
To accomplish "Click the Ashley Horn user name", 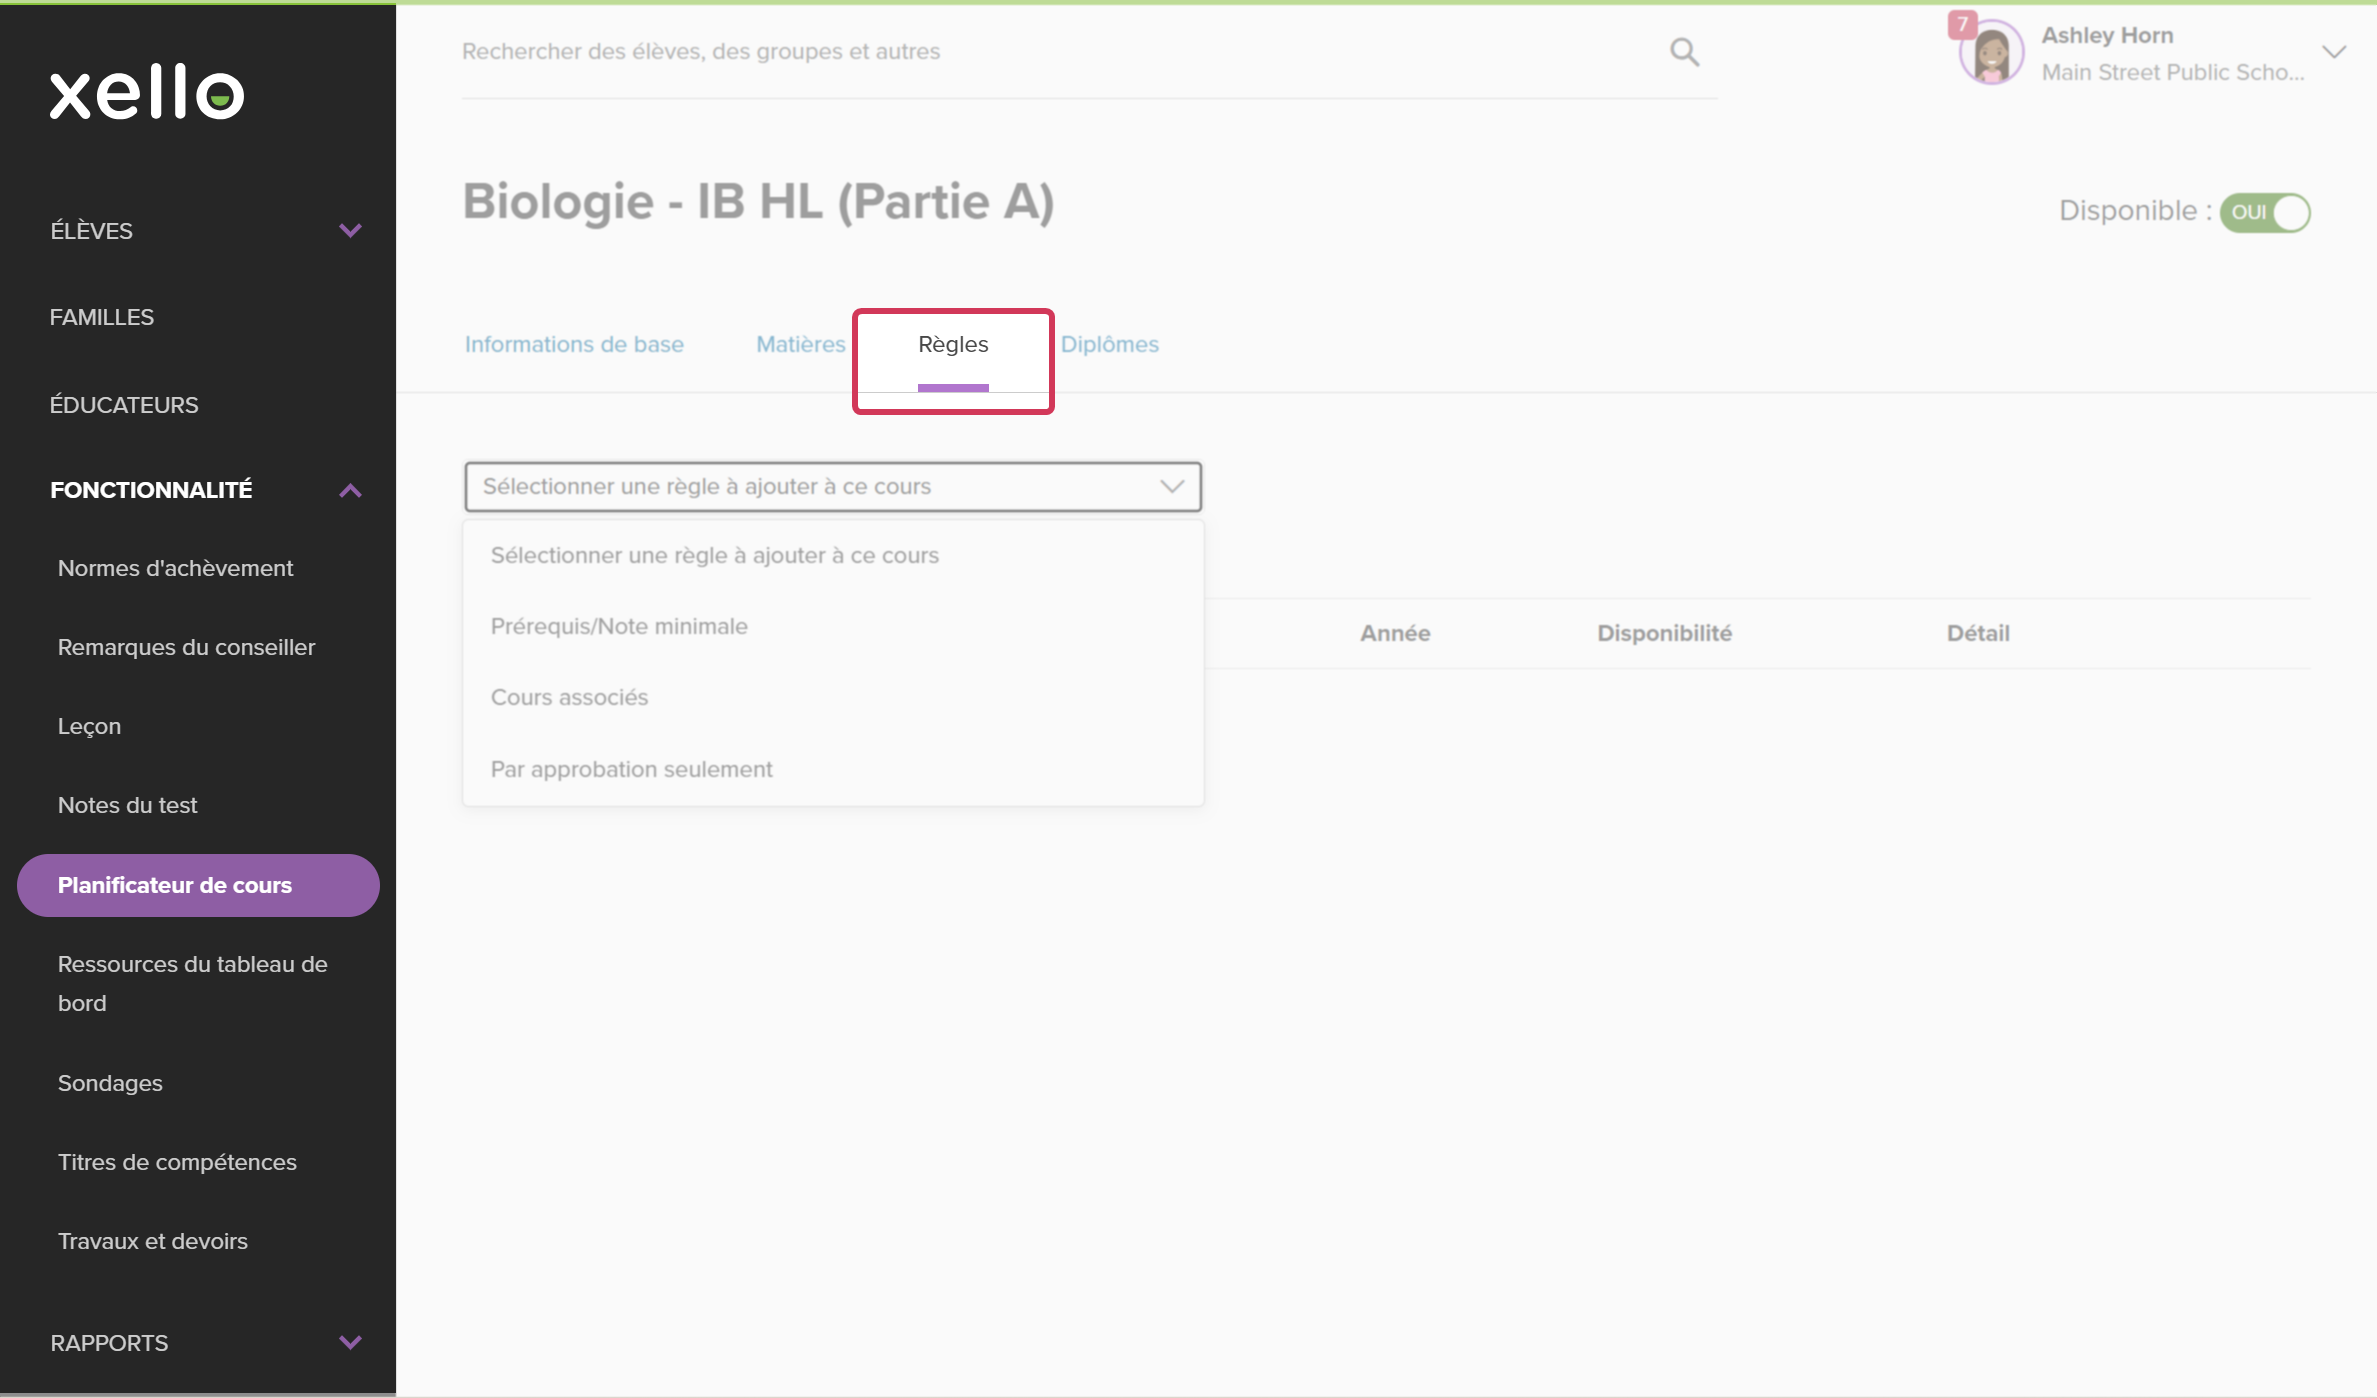I will coord(2107,35).
